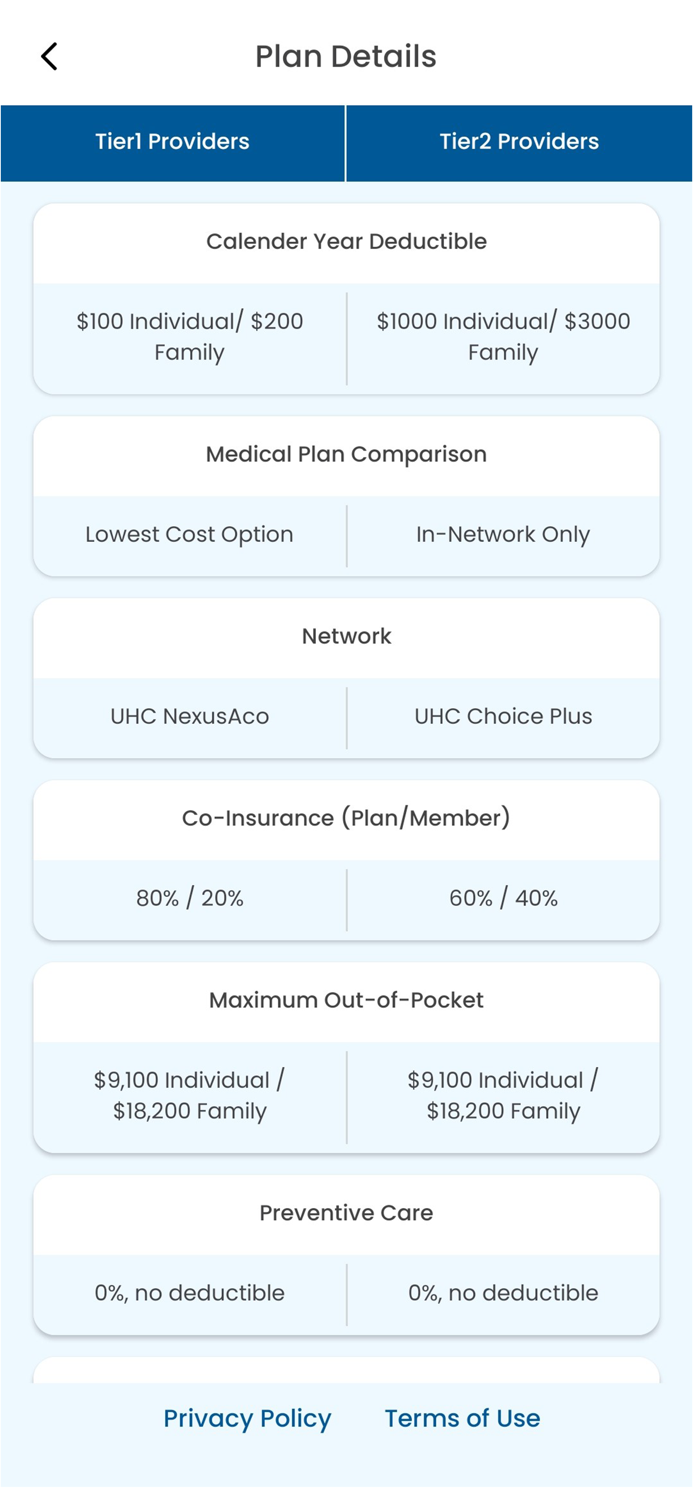Click the Preventive Care section header
Image resolution: width=693 pixels, height=1500 pixels.
click(346, 1213)
